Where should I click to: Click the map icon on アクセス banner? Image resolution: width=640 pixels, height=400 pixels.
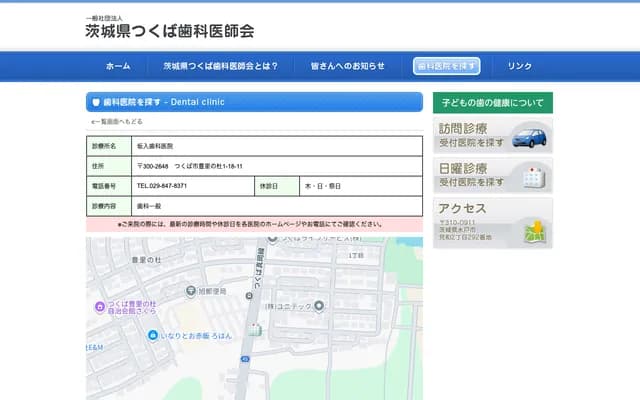(x=536, y=231)
